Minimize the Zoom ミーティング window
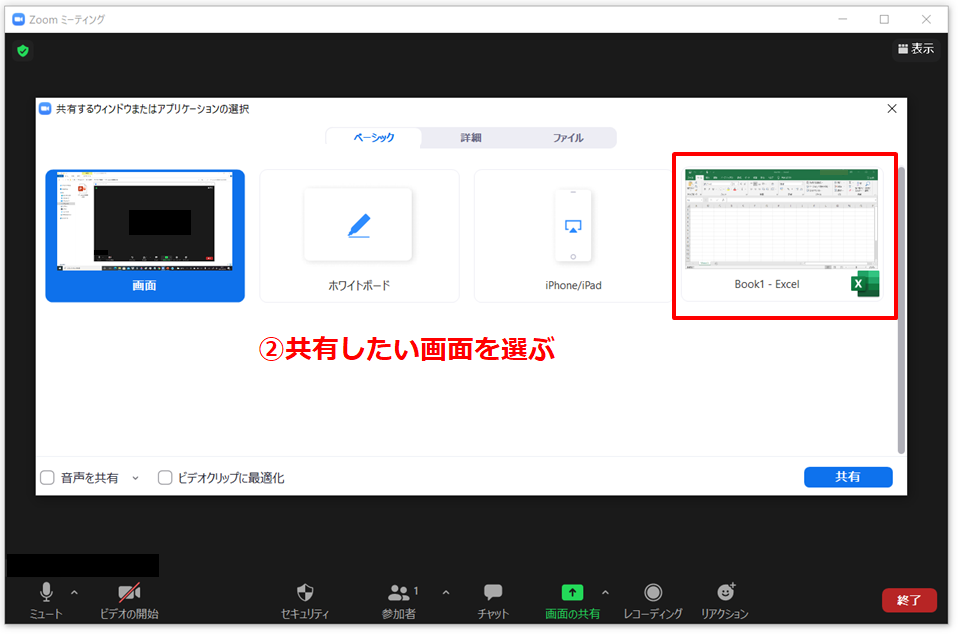This screenshot has height=636, width=960. [x=843, y=20]
